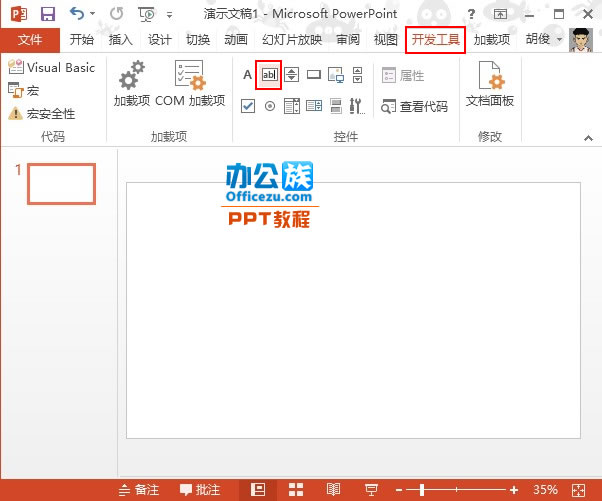Switch to Slide Sorter view
Screen dimensions: 602x501
coord(296,490)
